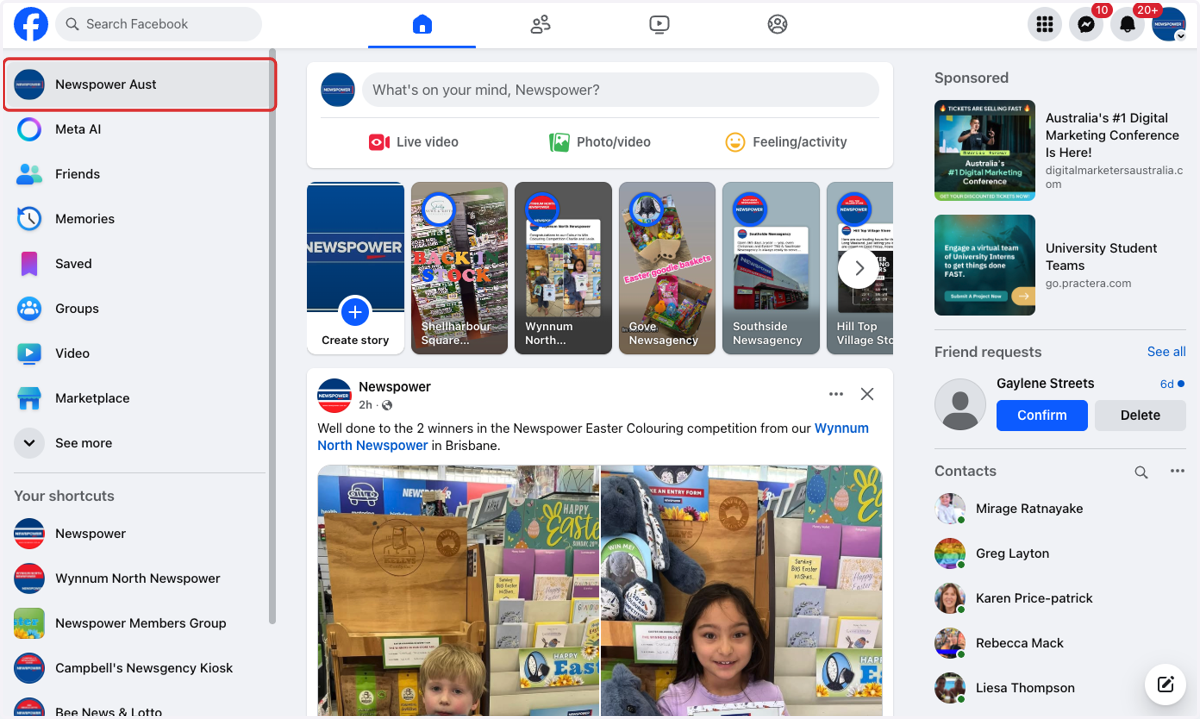Delete Gaylene Streets friend request
1200x719 pixels.
click(x=1140, y=415)
